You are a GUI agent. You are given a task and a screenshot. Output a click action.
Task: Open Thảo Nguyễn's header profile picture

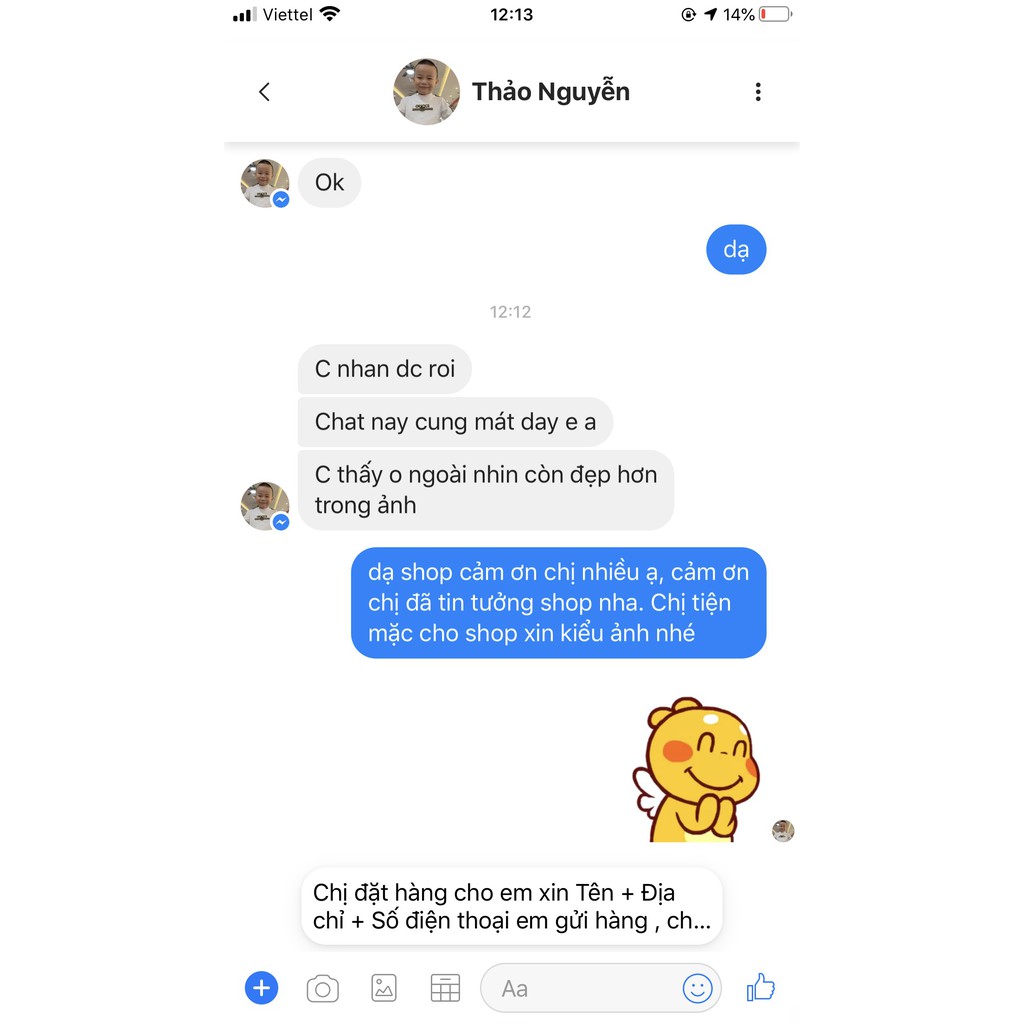click(426, 91)
